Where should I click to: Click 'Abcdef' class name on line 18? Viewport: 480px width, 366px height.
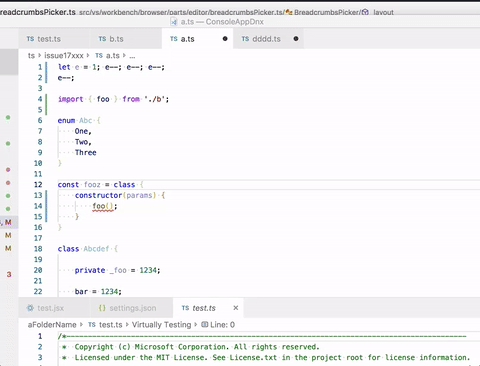(x=96, y=249)
